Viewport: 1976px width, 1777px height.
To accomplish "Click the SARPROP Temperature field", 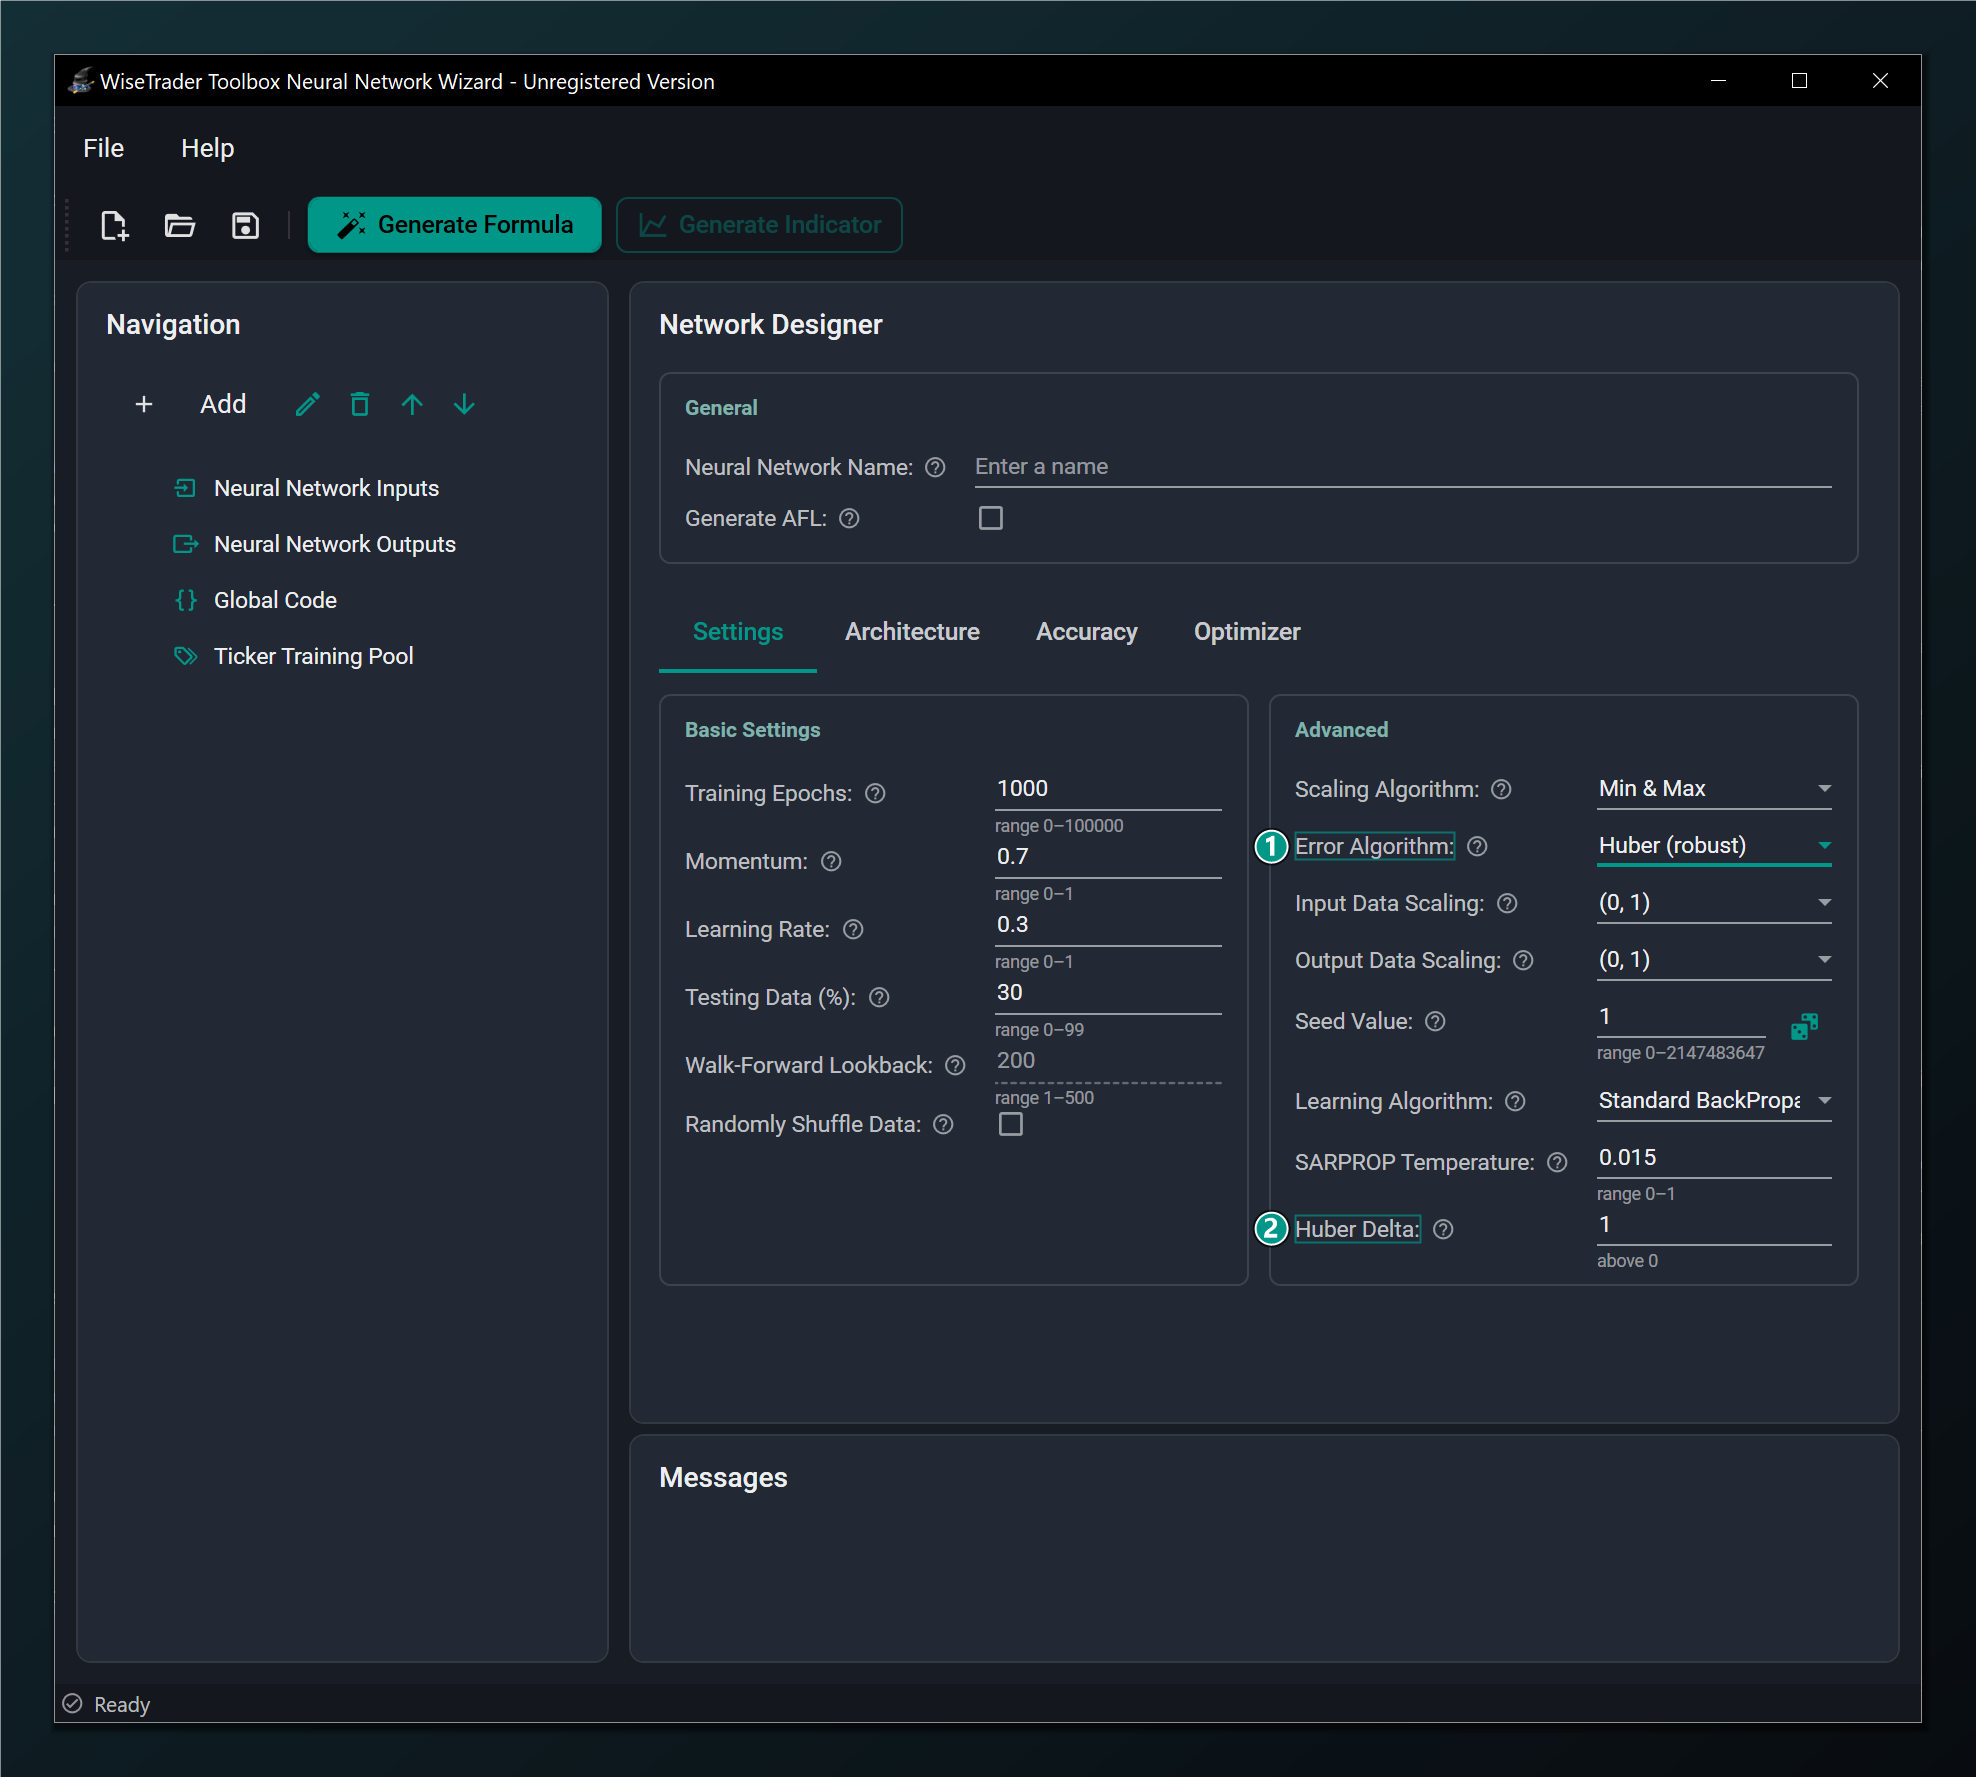I will tap(1714, 1158).
